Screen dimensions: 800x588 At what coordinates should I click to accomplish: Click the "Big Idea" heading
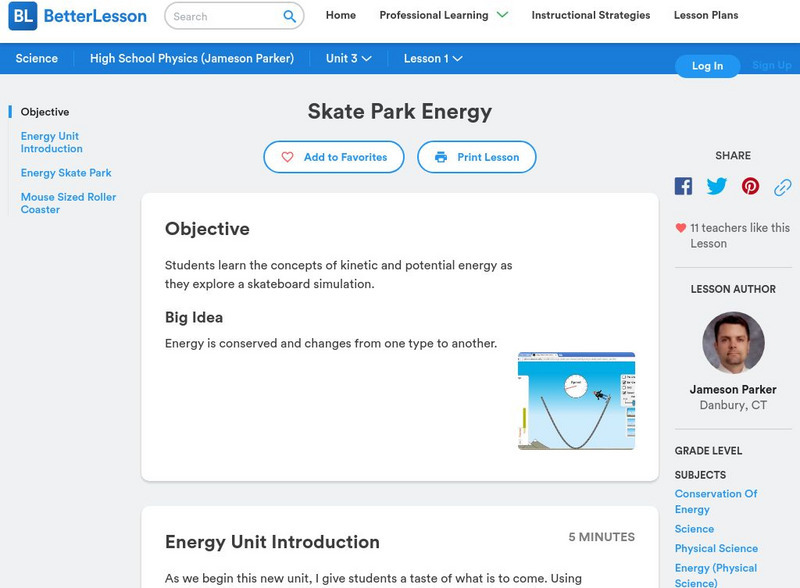tap(194, 317)
